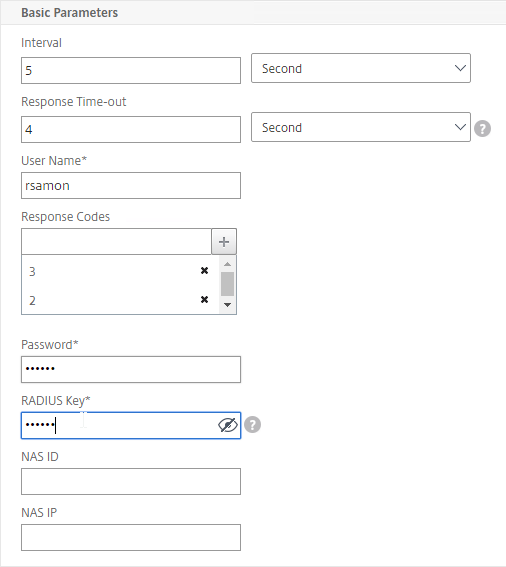The height and width of the screenshot is (567, 506).
Task: Remove response code 2 from list
Action: pyautogui.click(x=204, y=299)
